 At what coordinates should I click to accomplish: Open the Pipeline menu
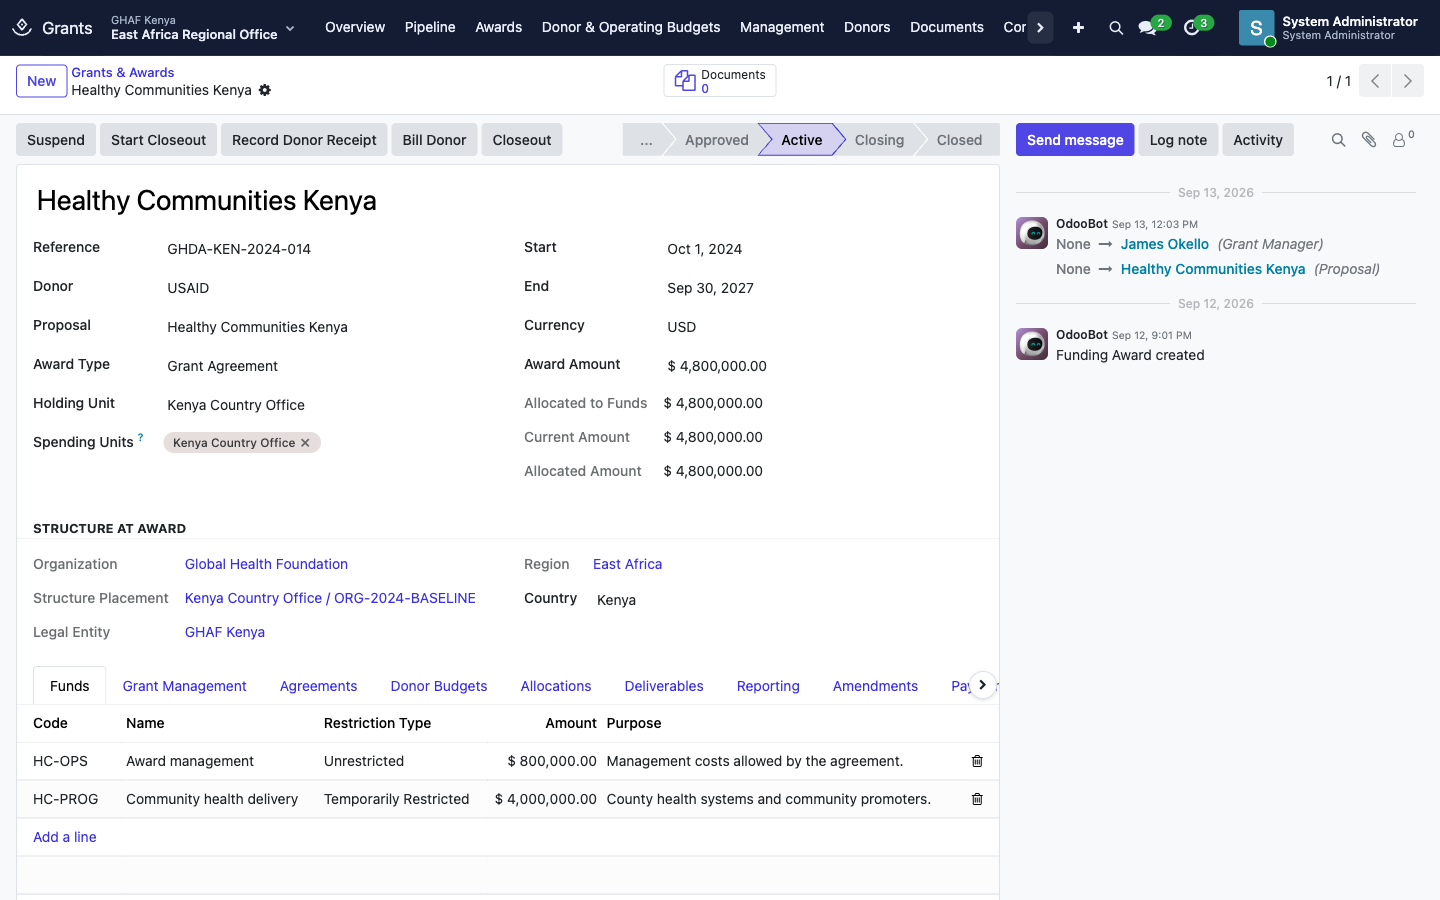[430, 28]
